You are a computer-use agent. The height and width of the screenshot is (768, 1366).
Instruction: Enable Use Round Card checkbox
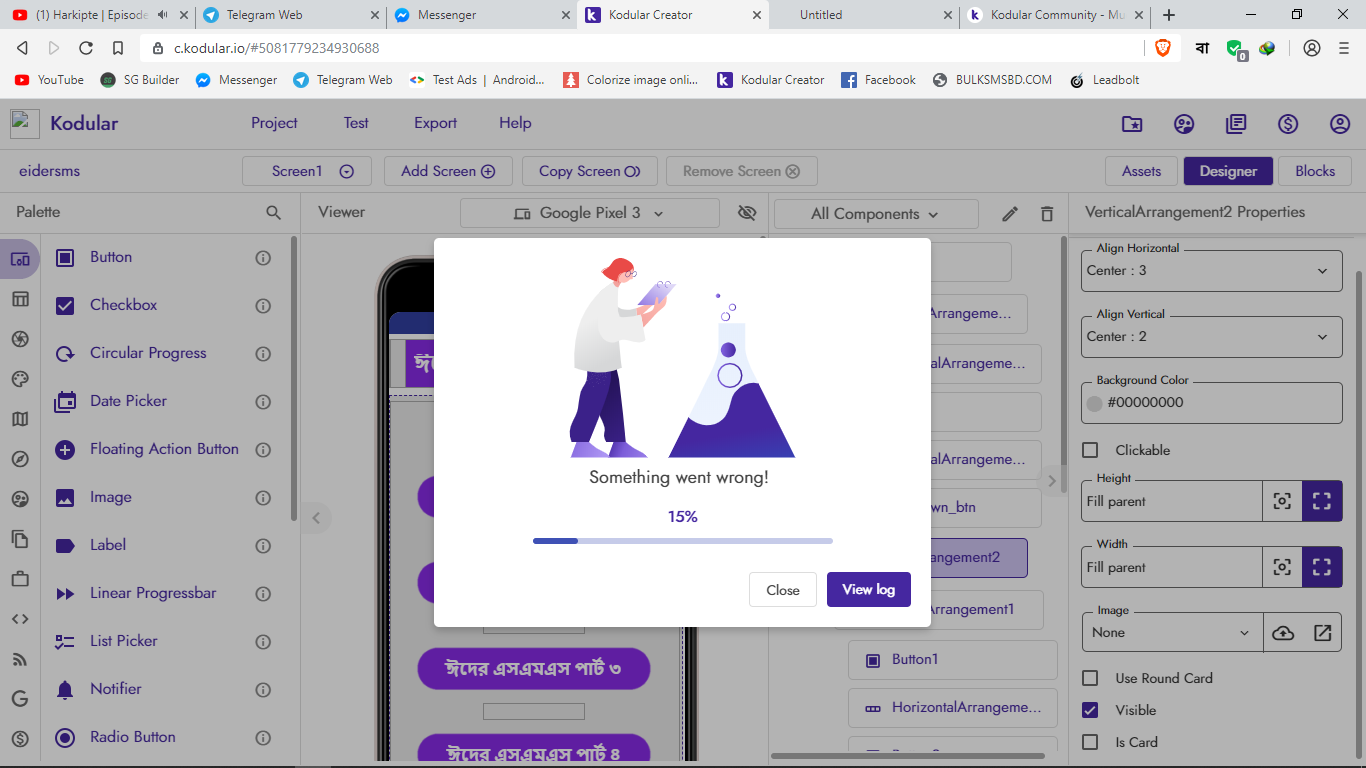point(1091,678)
